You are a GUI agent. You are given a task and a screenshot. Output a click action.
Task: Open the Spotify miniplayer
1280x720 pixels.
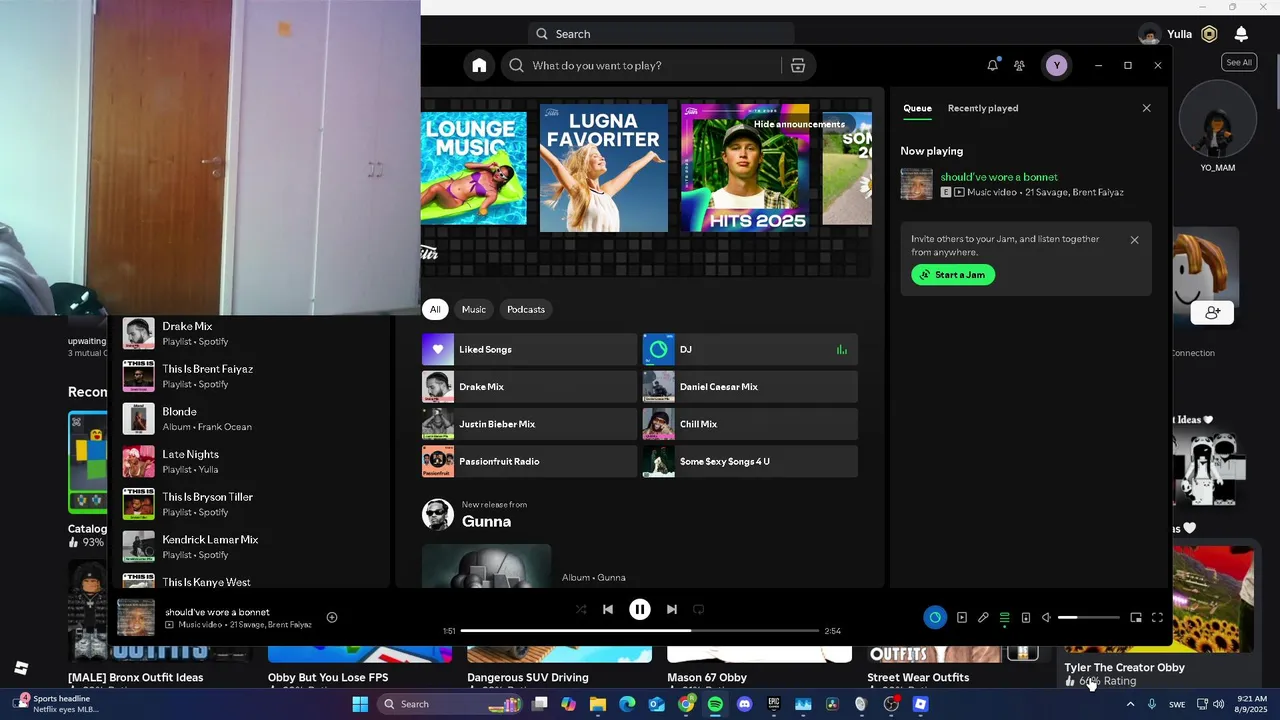[x=1136, y=617]
